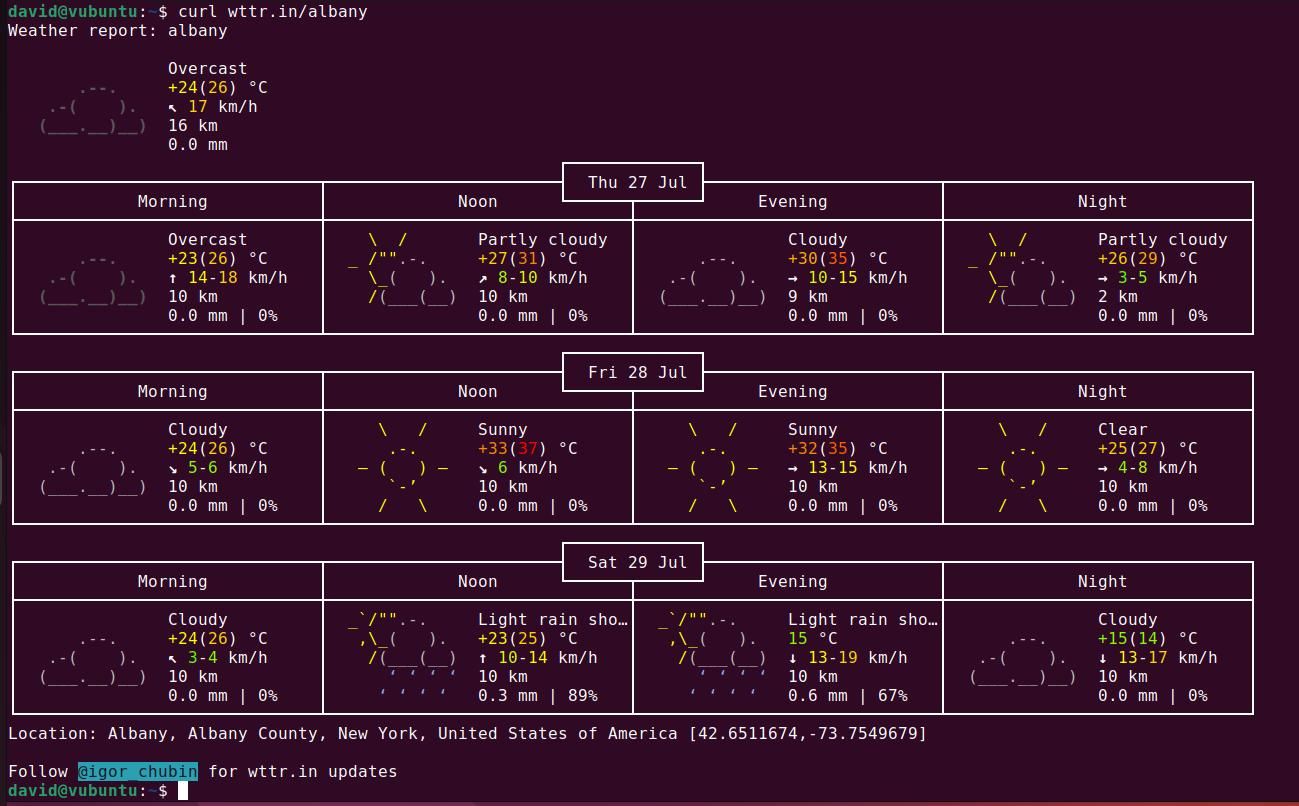Click the overcast cloud icon for current conditions

[x=90, y=107]
